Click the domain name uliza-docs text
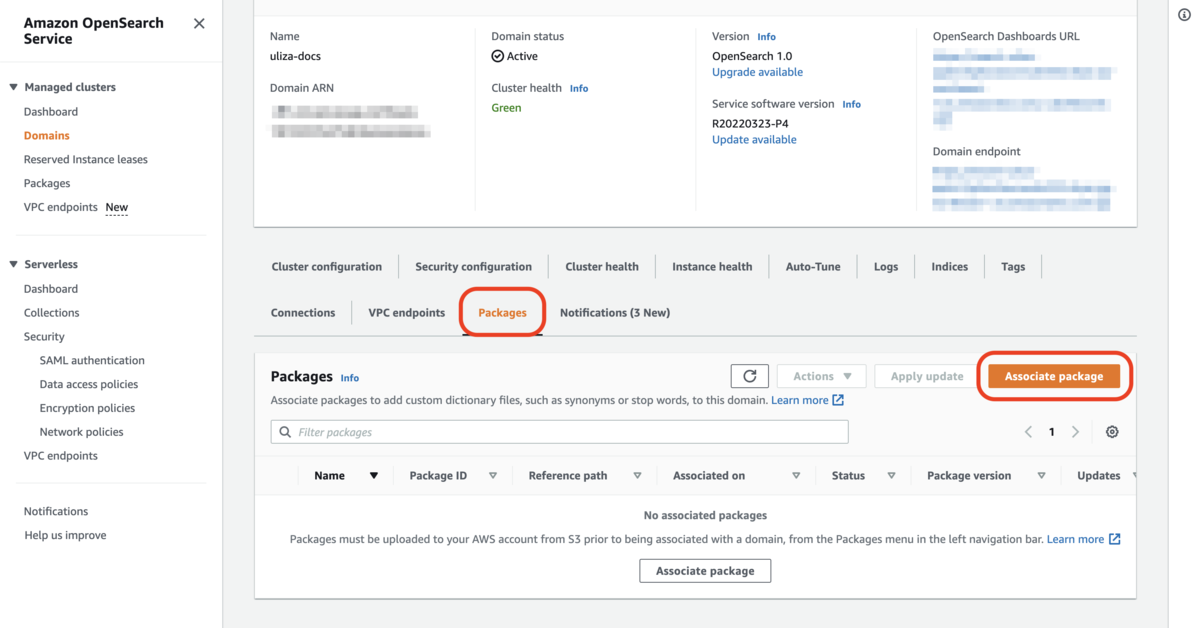This screenshot has height=628, width=1200. (295, 57)
